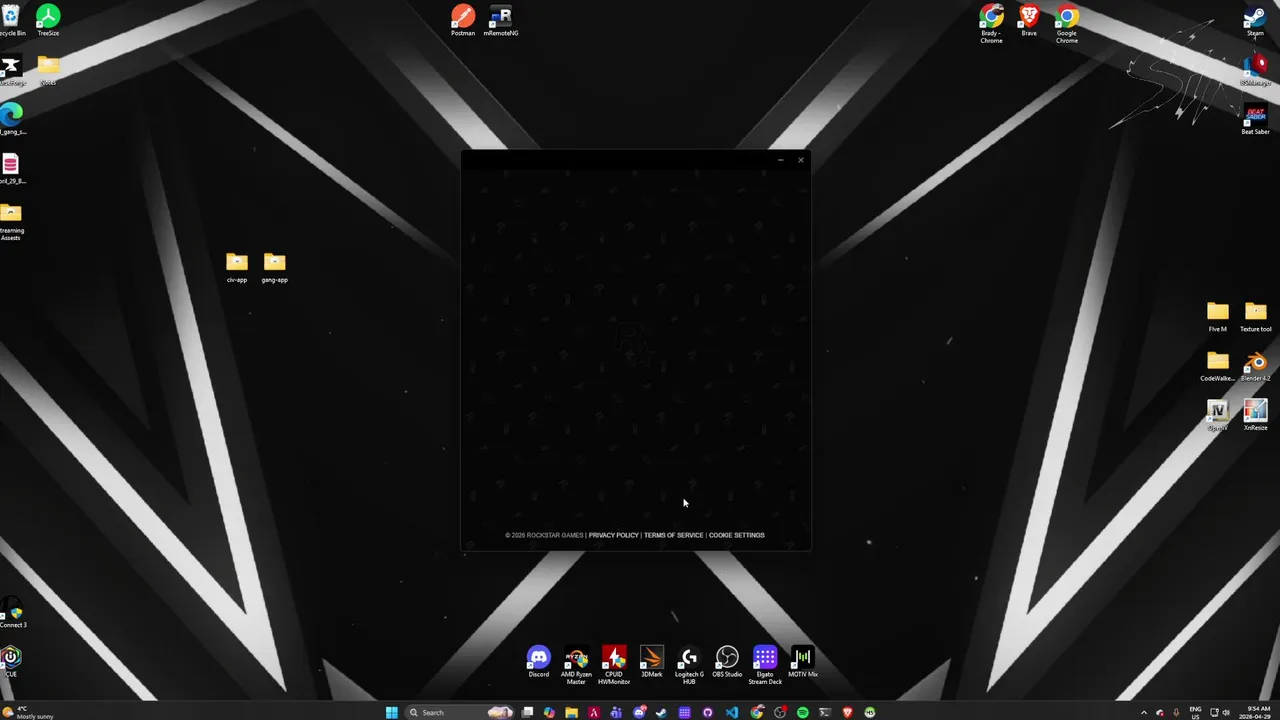Open AMD Ryzen Master shortcut
This screenshot has height=720, width=1280.
pyautogui.click(x=576, y=665)
